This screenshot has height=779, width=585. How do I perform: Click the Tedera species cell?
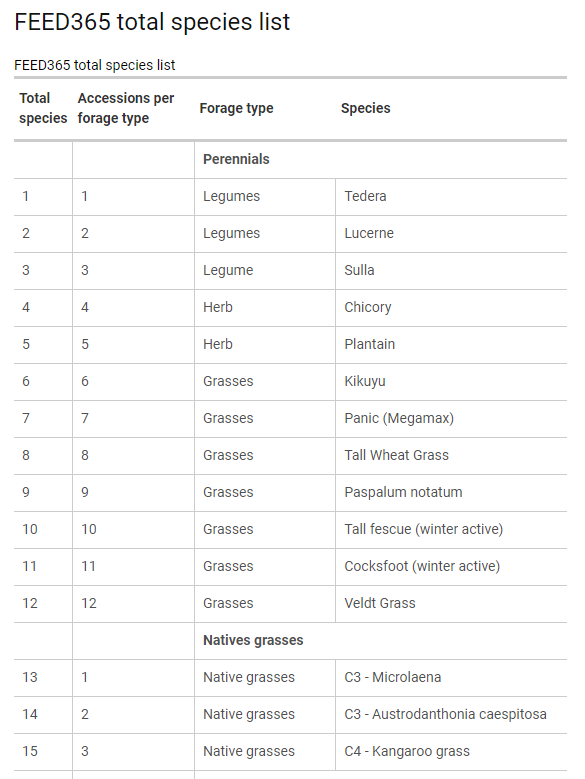[x=451, y=196]
